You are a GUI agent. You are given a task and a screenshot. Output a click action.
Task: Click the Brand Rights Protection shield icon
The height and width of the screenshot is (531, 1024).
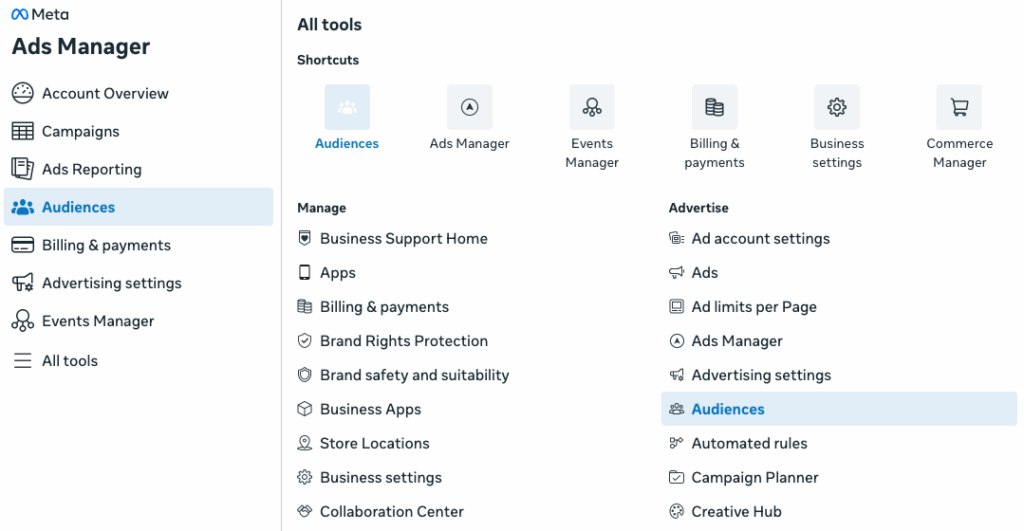pos(304,340)
